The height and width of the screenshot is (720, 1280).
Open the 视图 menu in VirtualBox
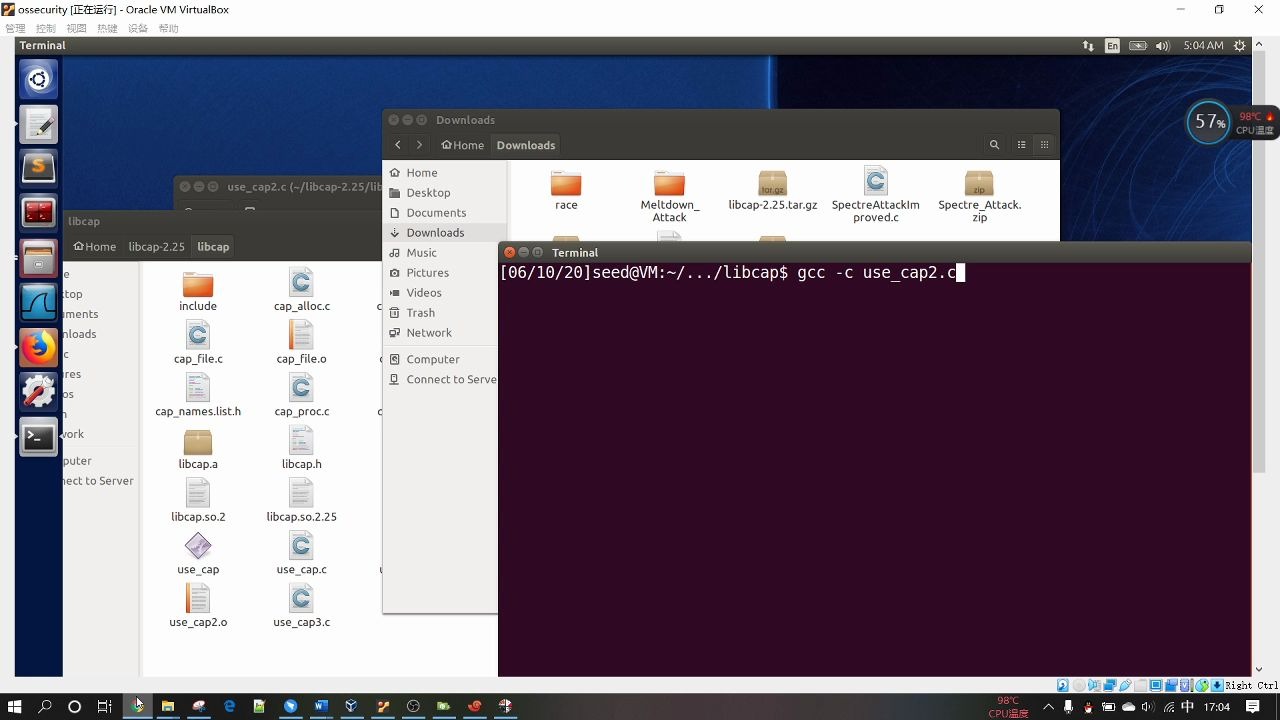[x=77, y=27]
